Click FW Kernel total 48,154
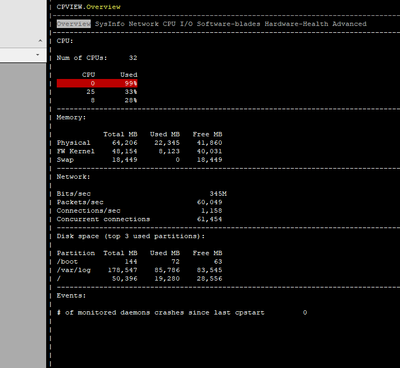 pyautogui.click(x=125, y=151)
